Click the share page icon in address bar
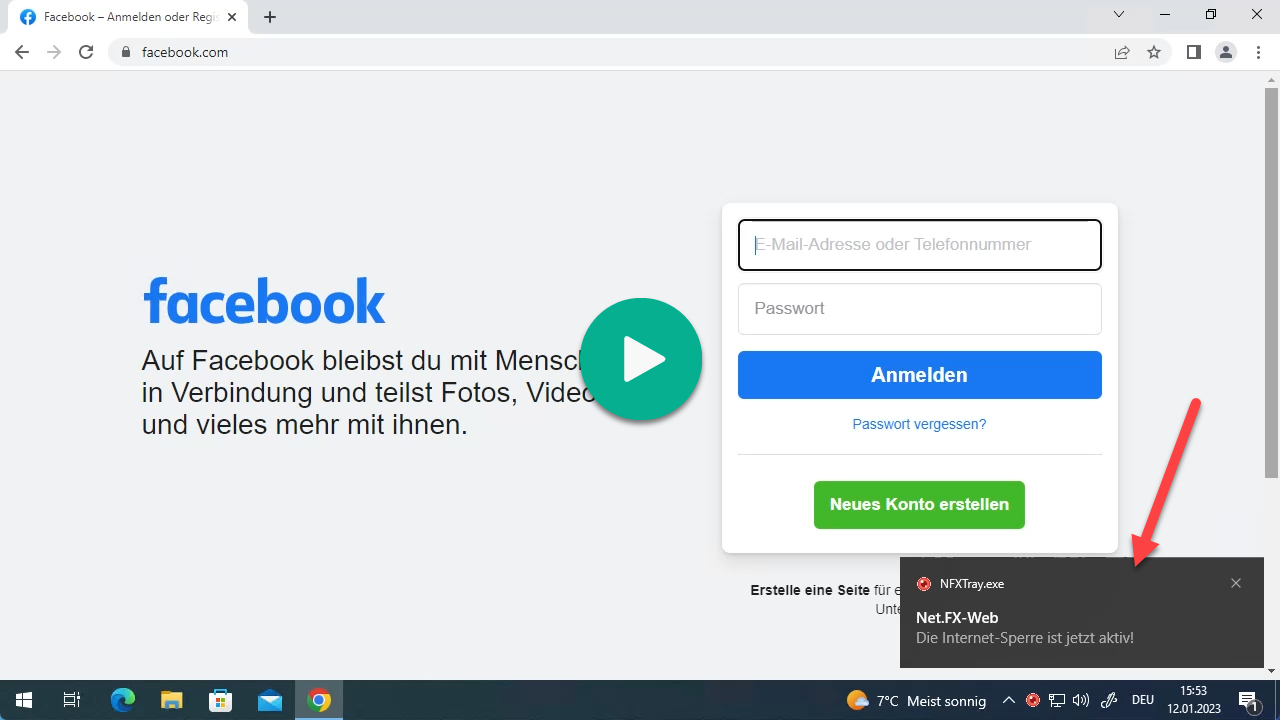 (1122, 52)
